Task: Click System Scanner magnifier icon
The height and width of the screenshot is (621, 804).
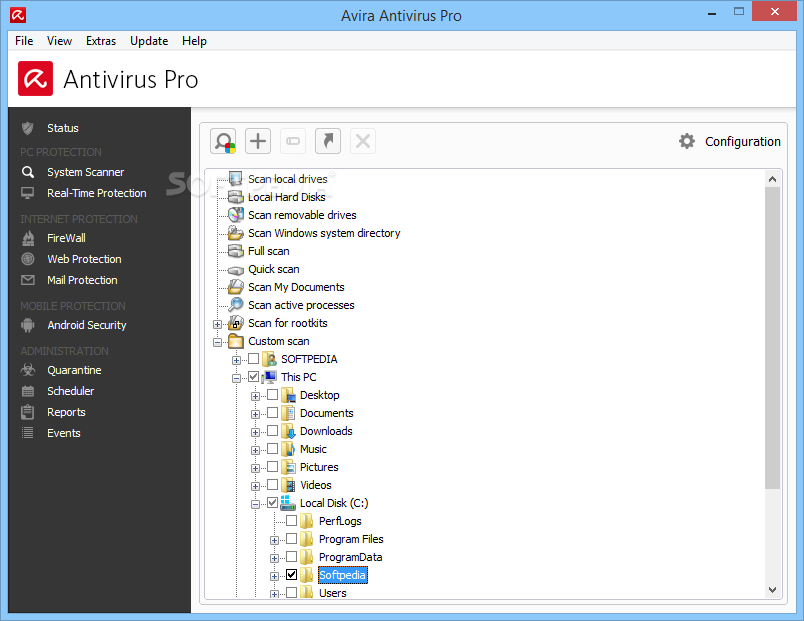Action: coord(28,172)
